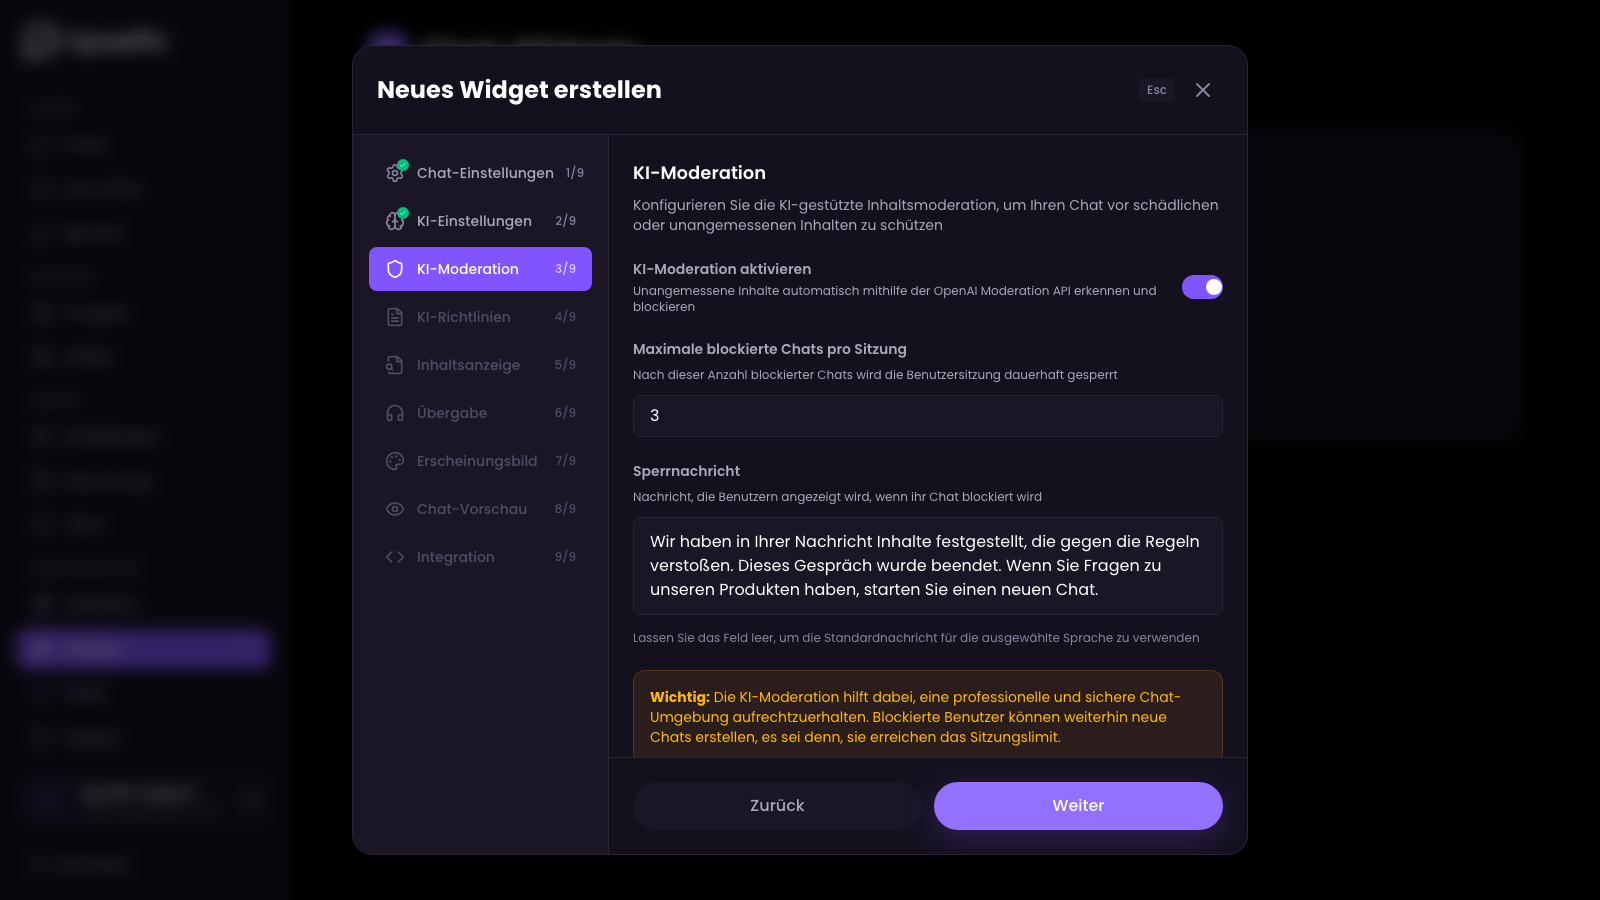
Task: Open Erscheinungsbild via the palette icon
Action: click(395, 460)
